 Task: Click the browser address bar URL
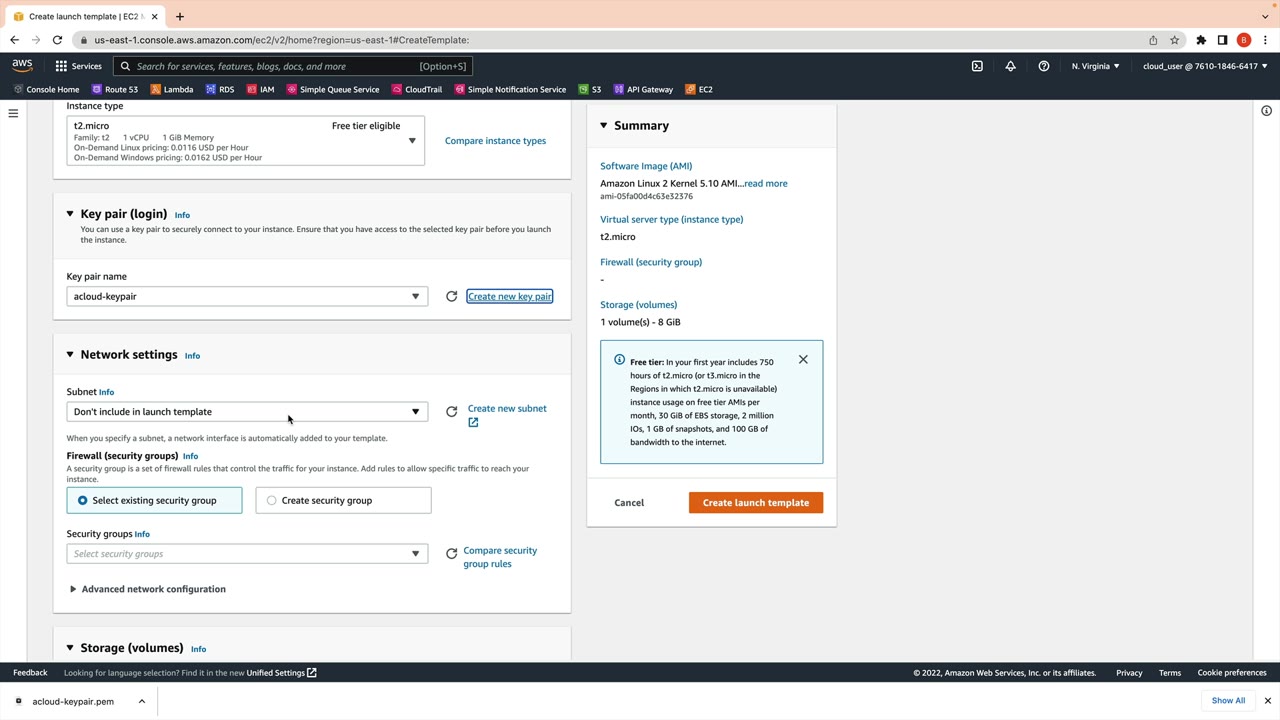pos(282,40)
